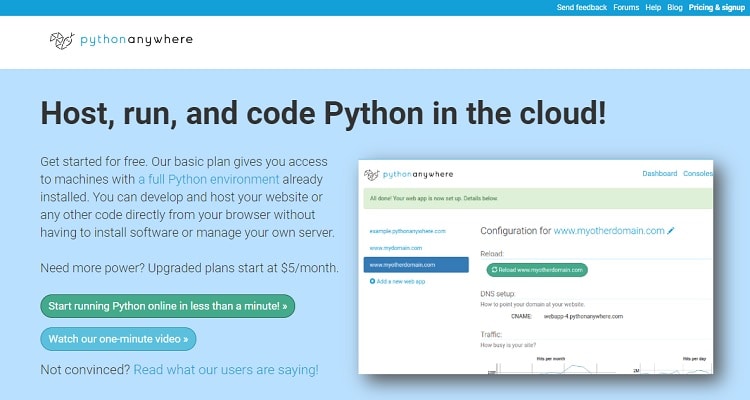Click the 'DNS setup:' heading in preview
The height and width of the screenshot is (400, 750).
coord(497,294)
